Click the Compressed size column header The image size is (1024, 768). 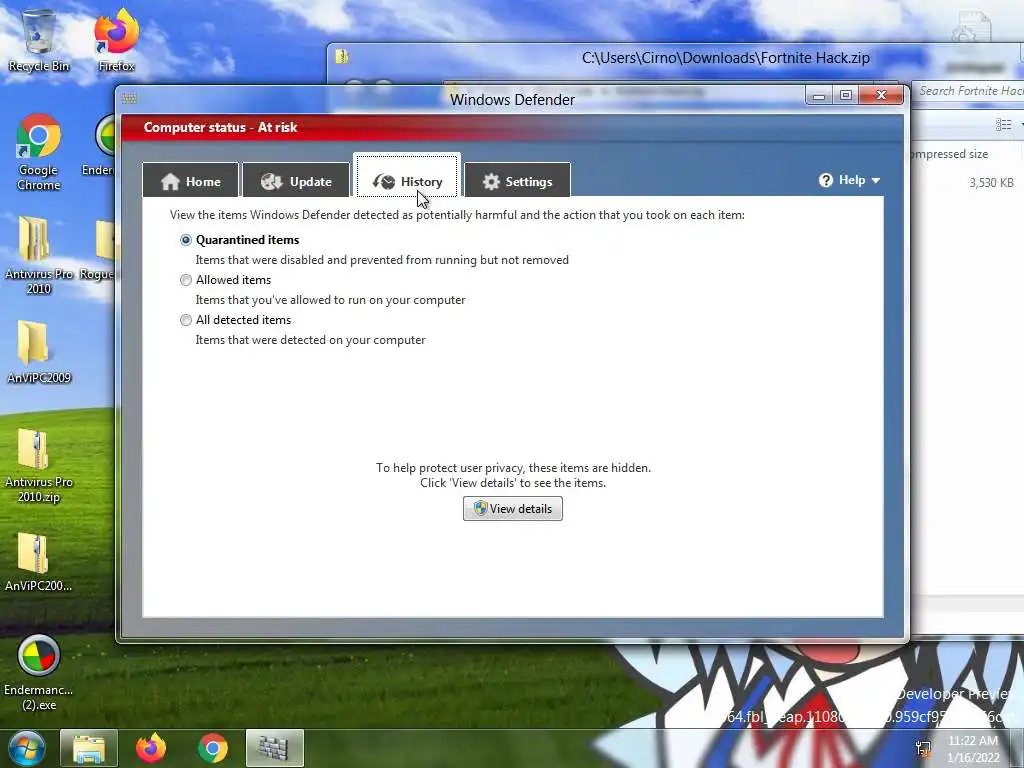click(x=950, y=154)
